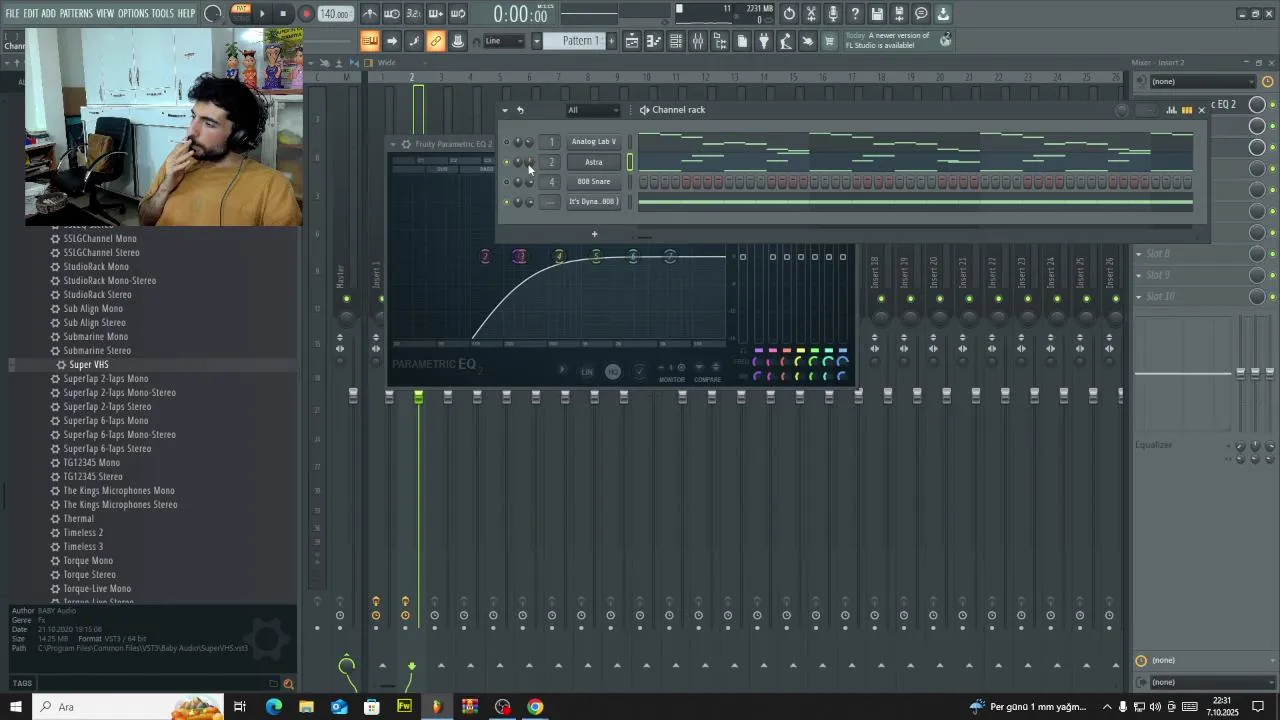The height and width of the screenshot is (720, 1280).
Task: Click the green selected insert fader
Action: pyautogui.click(x=418, y=397)
